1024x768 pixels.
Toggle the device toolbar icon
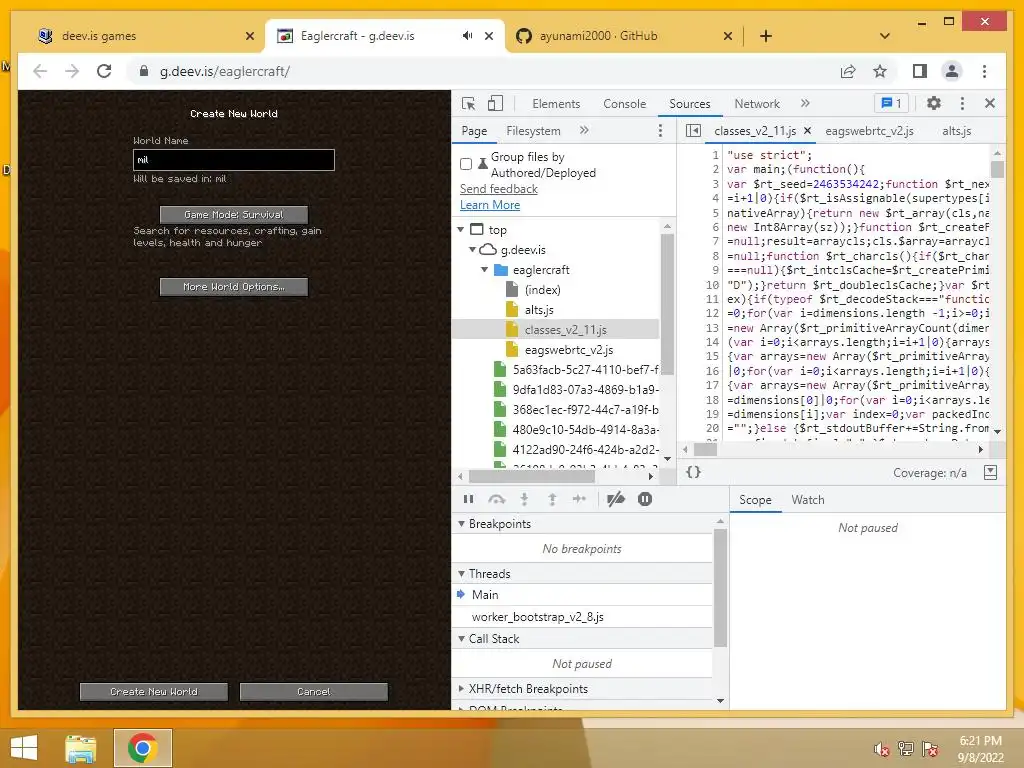[495, 103]
